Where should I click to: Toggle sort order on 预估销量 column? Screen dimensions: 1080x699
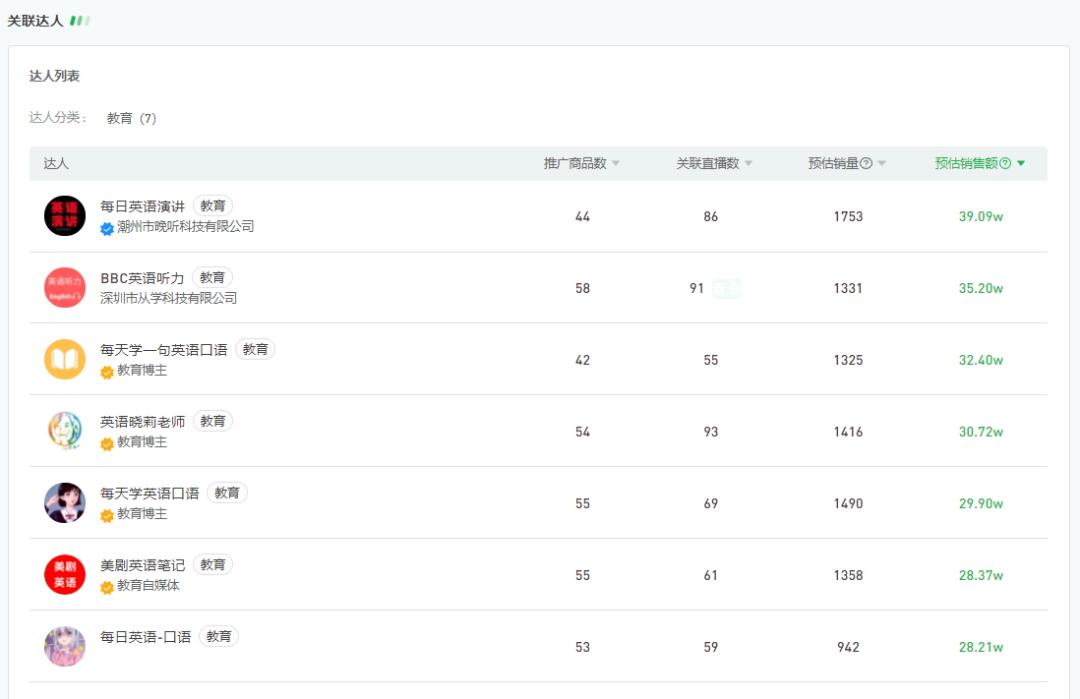pyautogui.click(x=884, y=163)
